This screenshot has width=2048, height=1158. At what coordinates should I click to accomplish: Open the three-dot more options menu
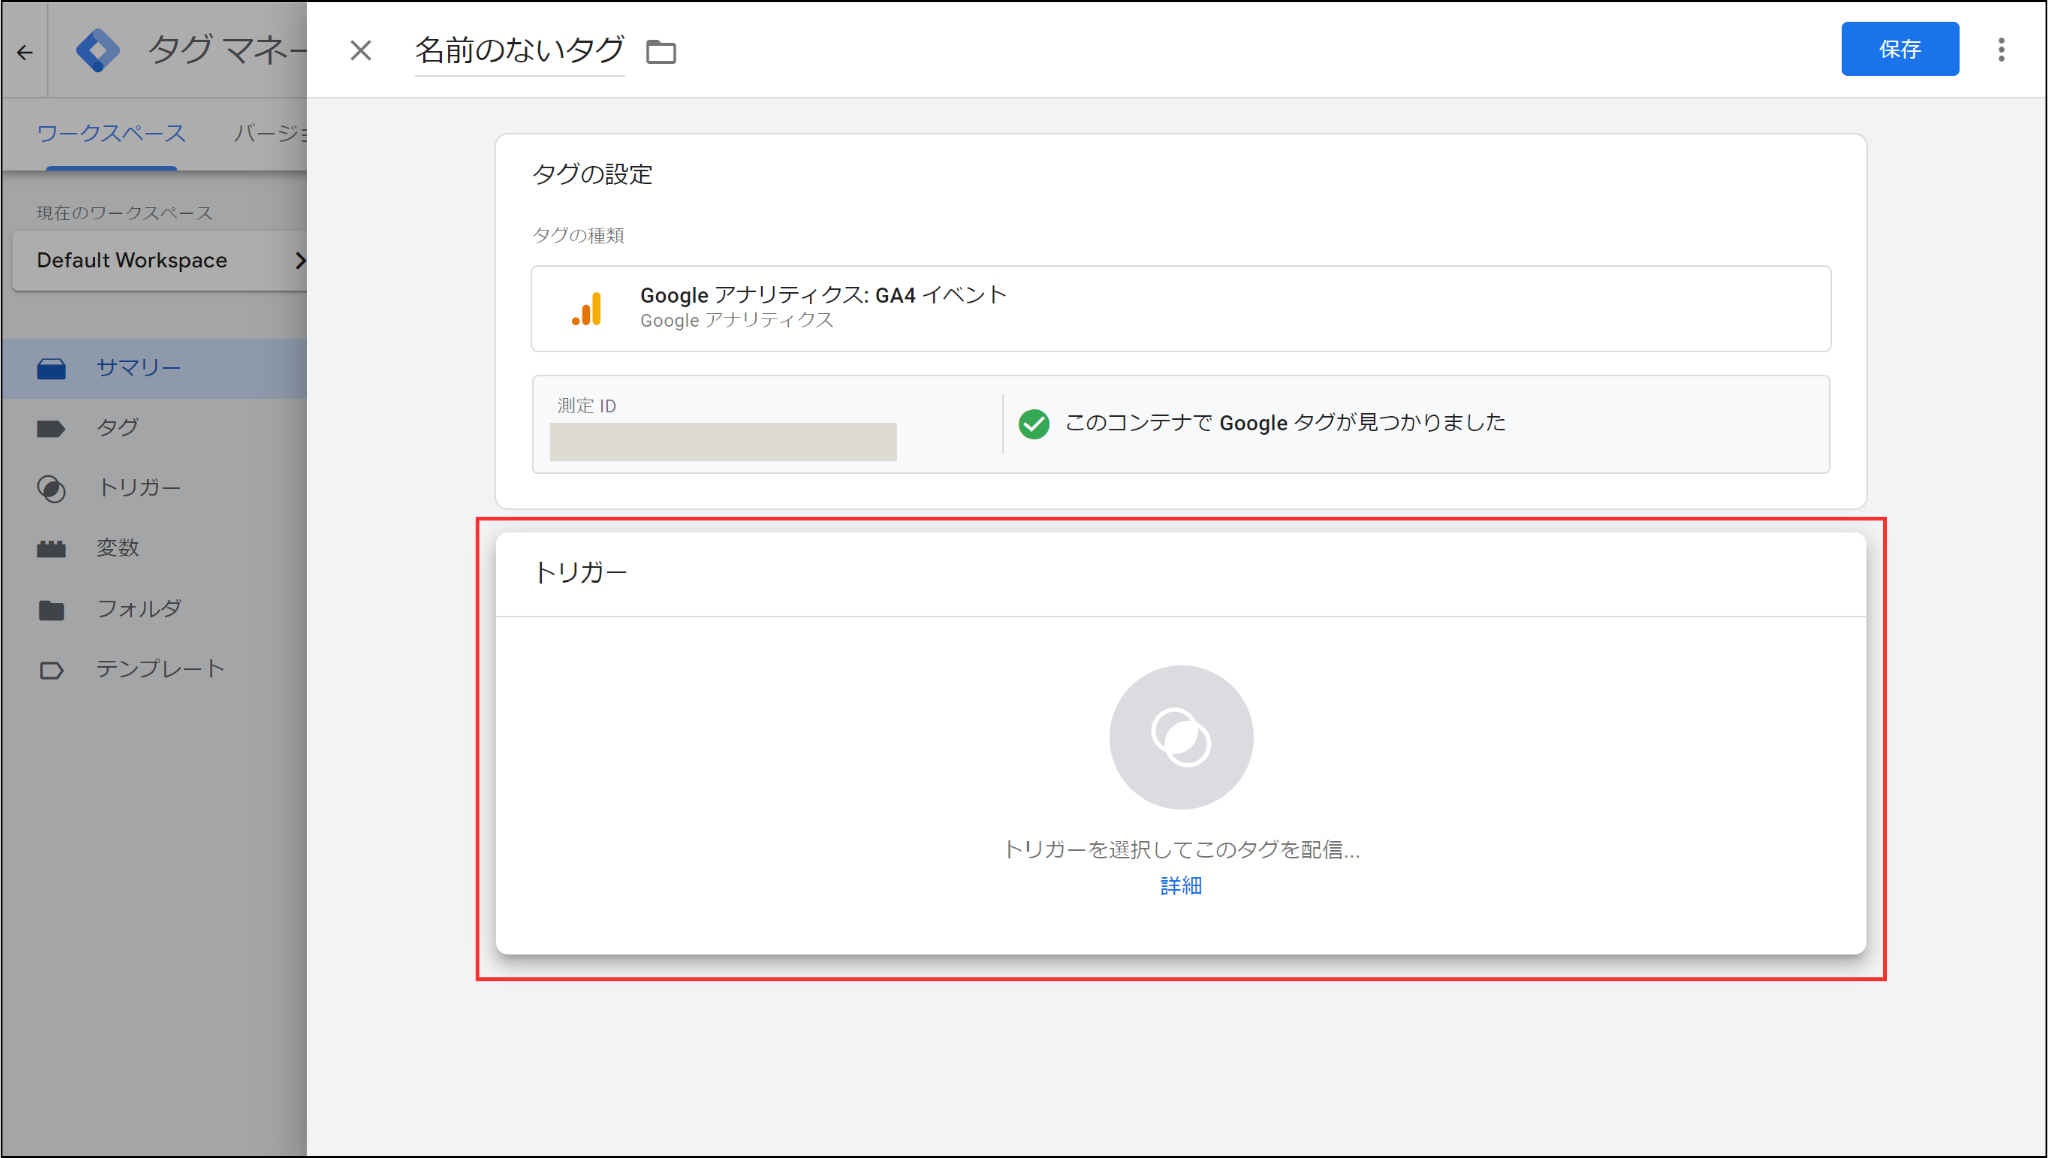pos(2001,50)
